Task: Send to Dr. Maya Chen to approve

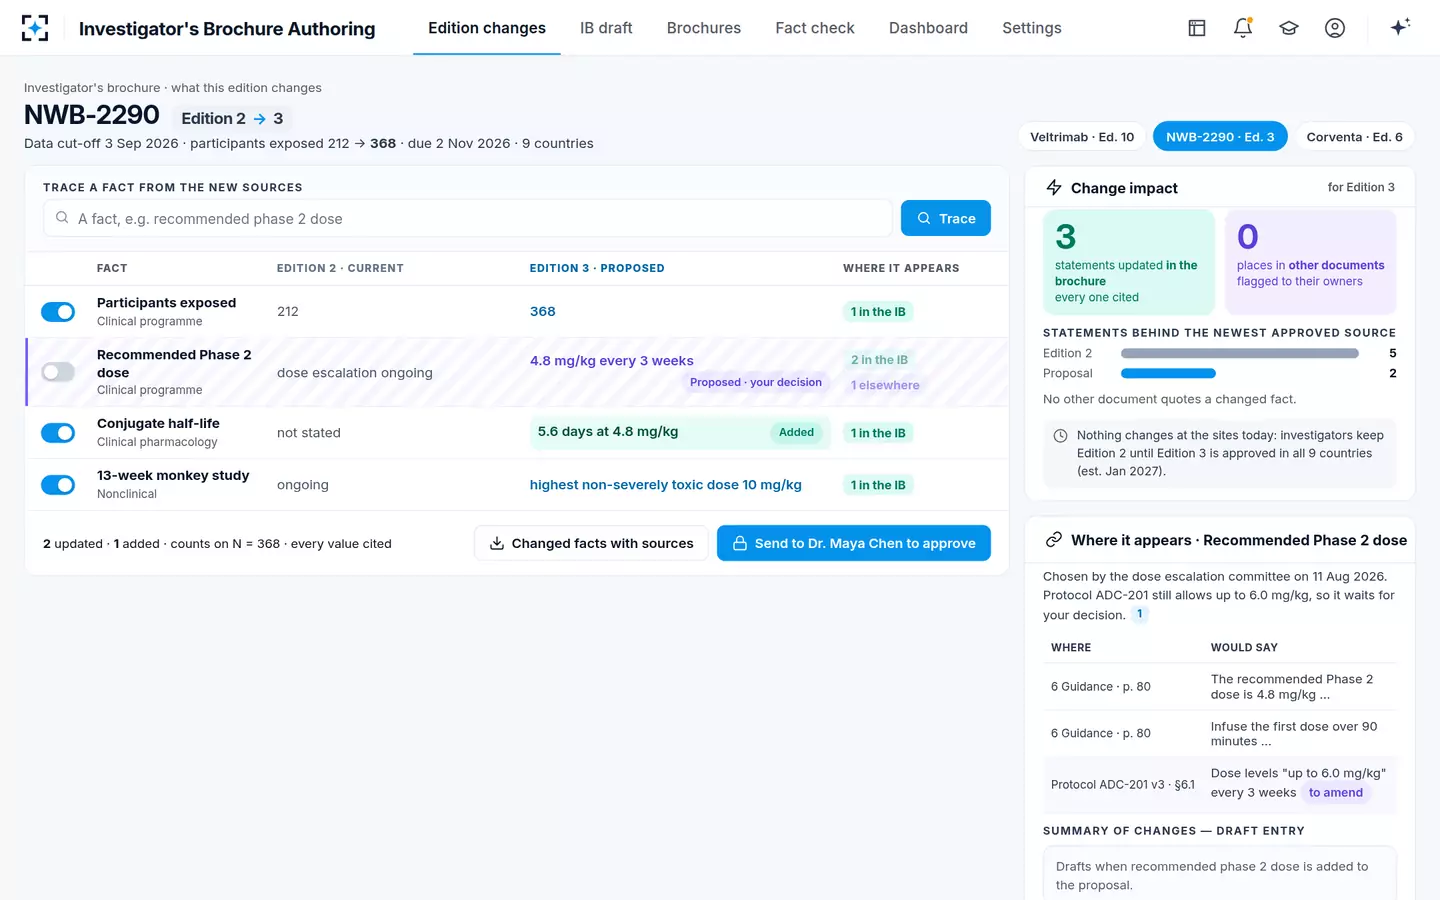Action: [x=854, y=543]
